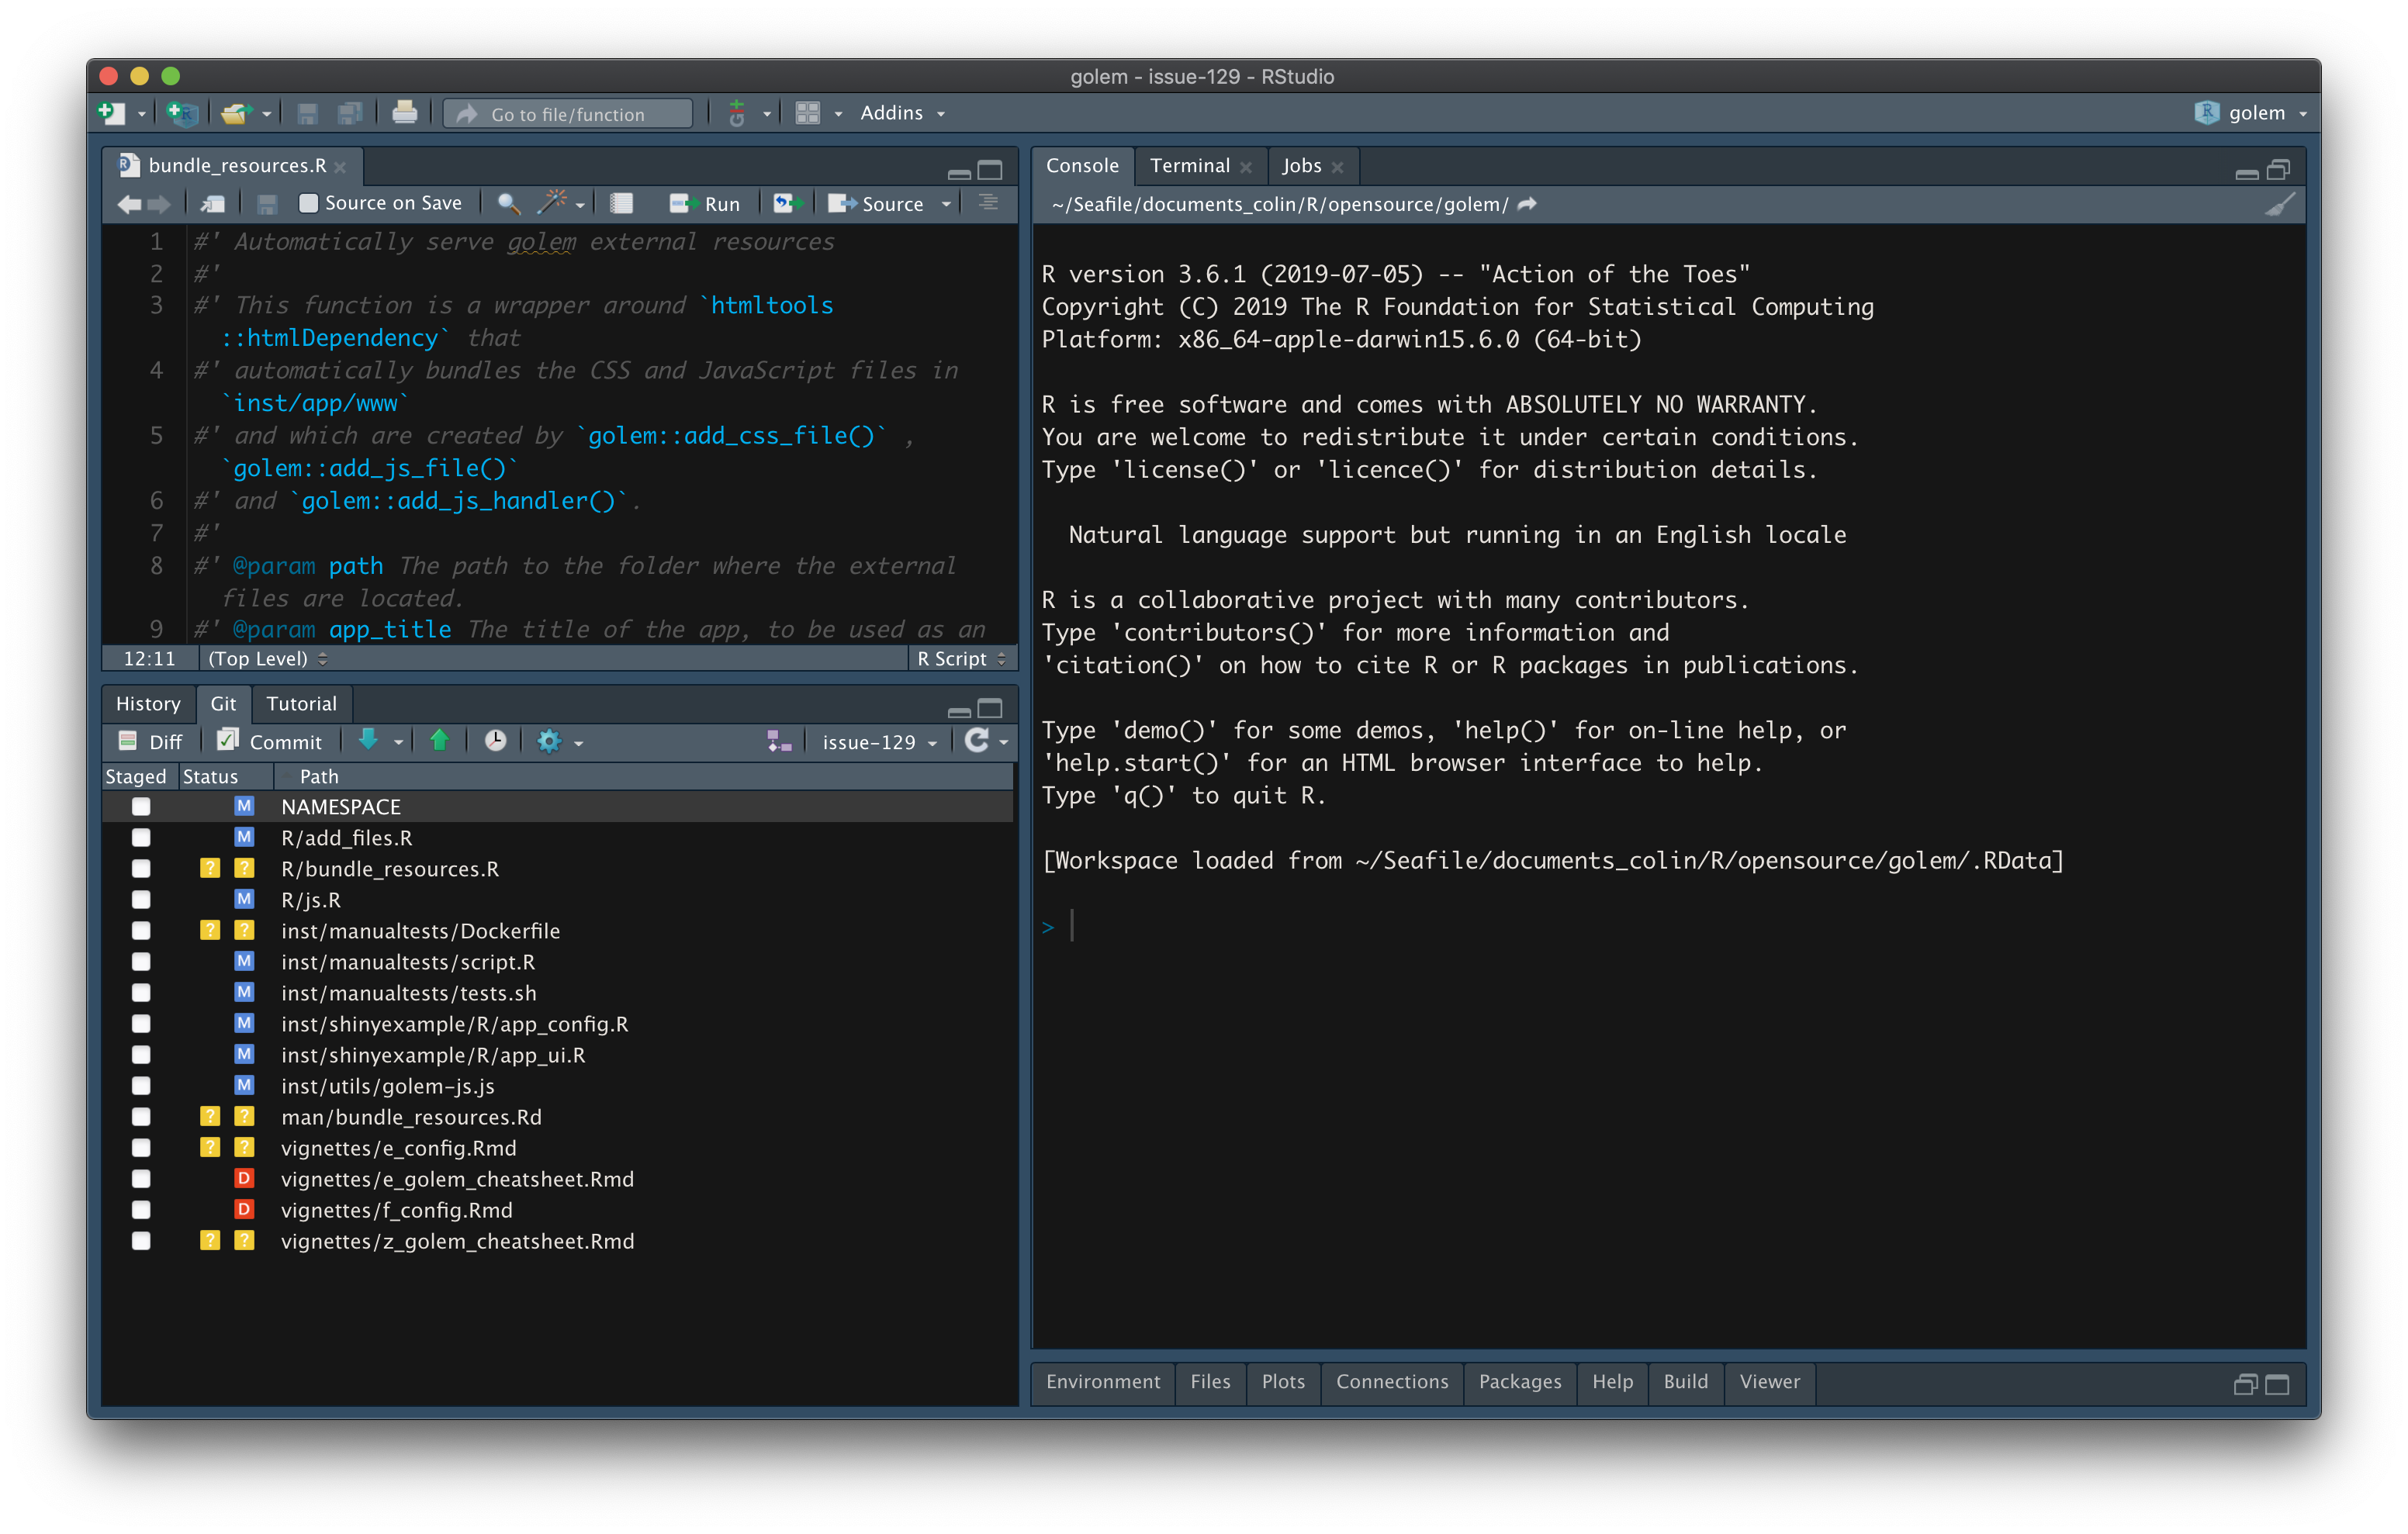Viewport: 2408px width, 1534px height.
Task: Expand the new file dropdown arrow
Action: pyautogui.click(x=142, y=113)
